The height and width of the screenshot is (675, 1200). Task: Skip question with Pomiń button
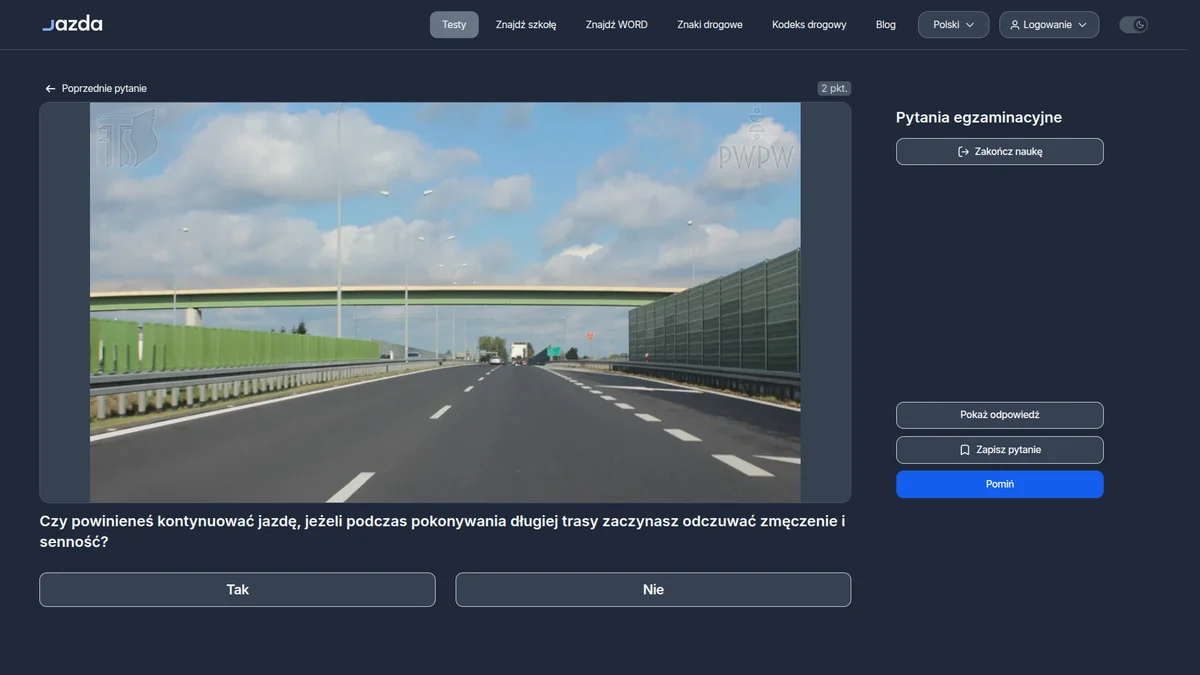pos(1000,484)
